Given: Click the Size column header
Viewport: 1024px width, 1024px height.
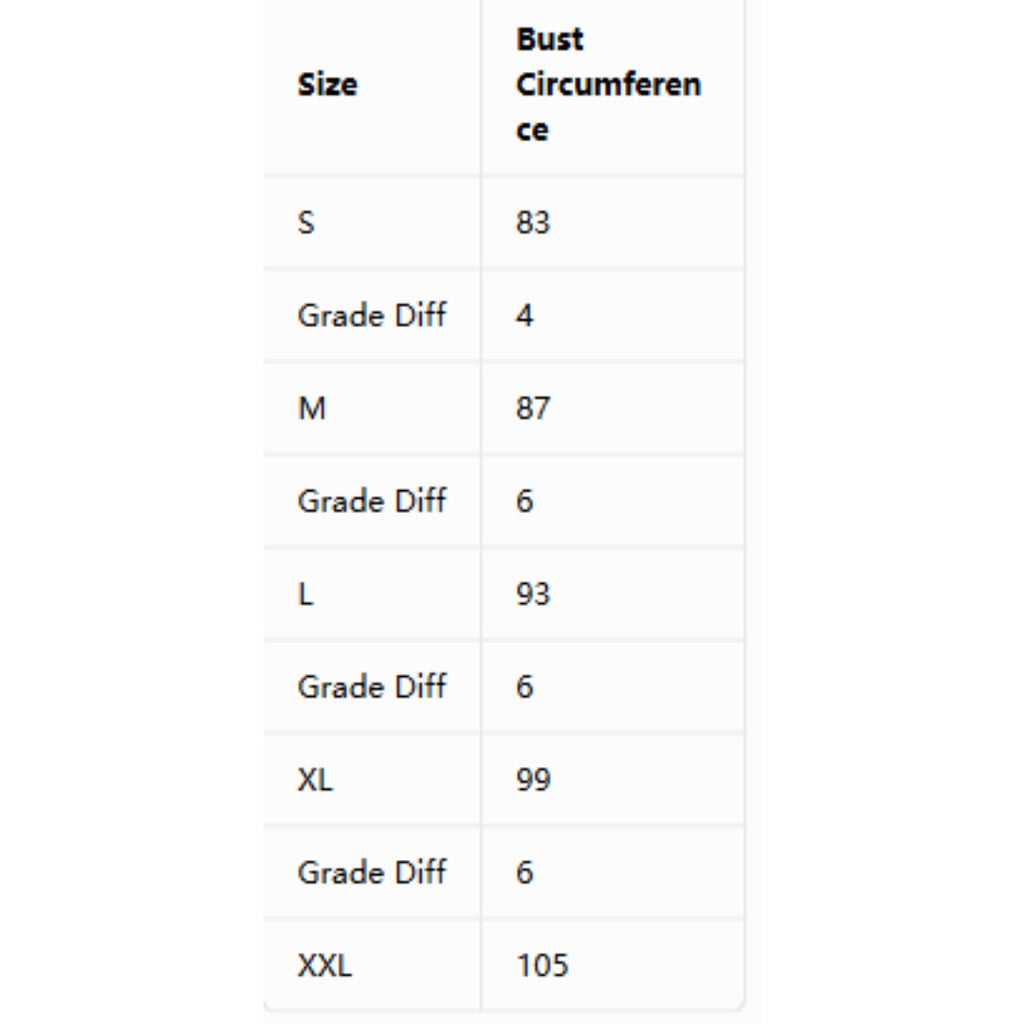Looking at the screenshot, I should (x=327, y=85).
